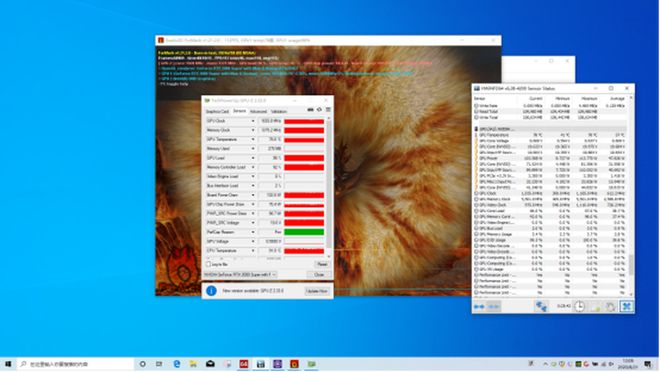The image size is (660, 372).
Task: Open Microsoft Edge from the taskbar
Action: tap(176, 364)
